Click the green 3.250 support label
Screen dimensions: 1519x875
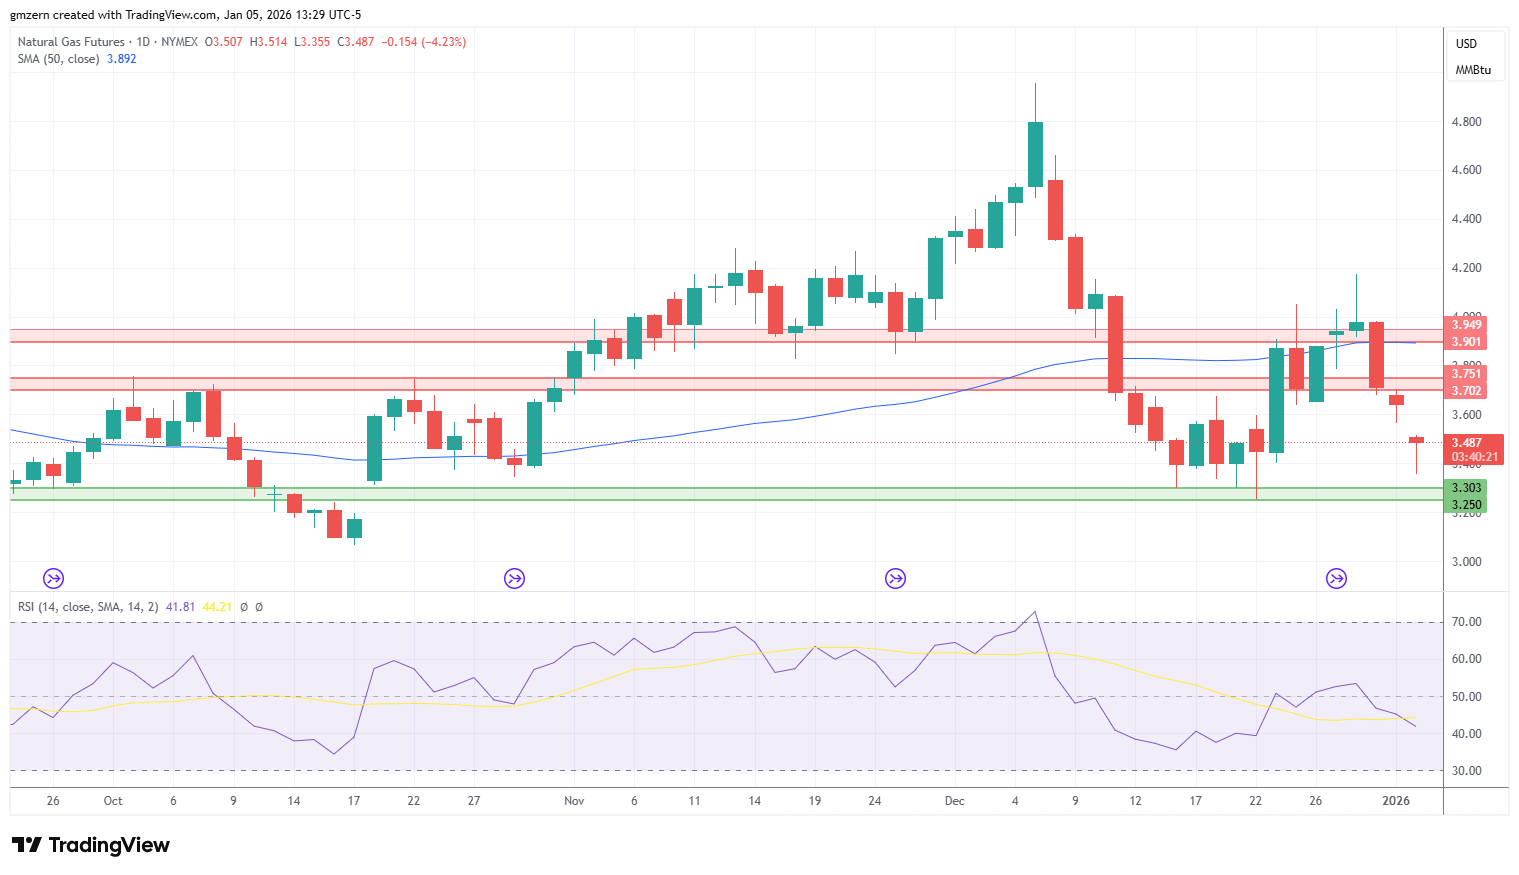coord(1467,505)
